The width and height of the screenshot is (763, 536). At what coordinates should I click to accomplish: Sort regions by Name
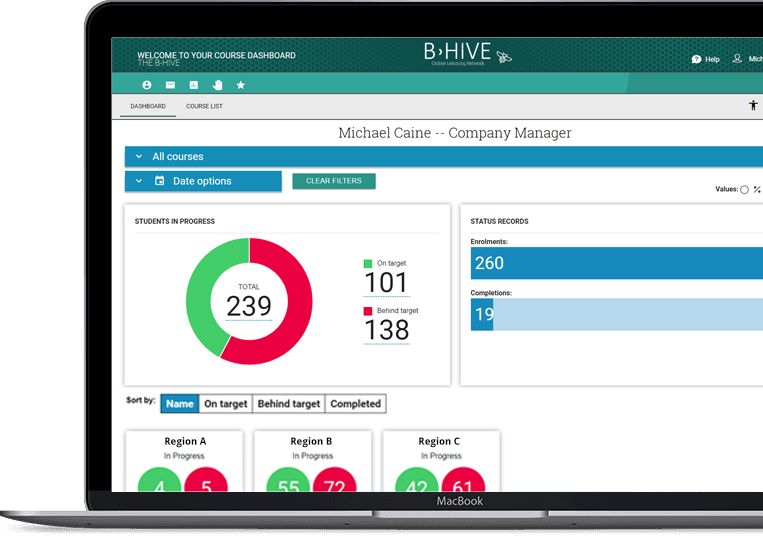(x=179, y=404)
